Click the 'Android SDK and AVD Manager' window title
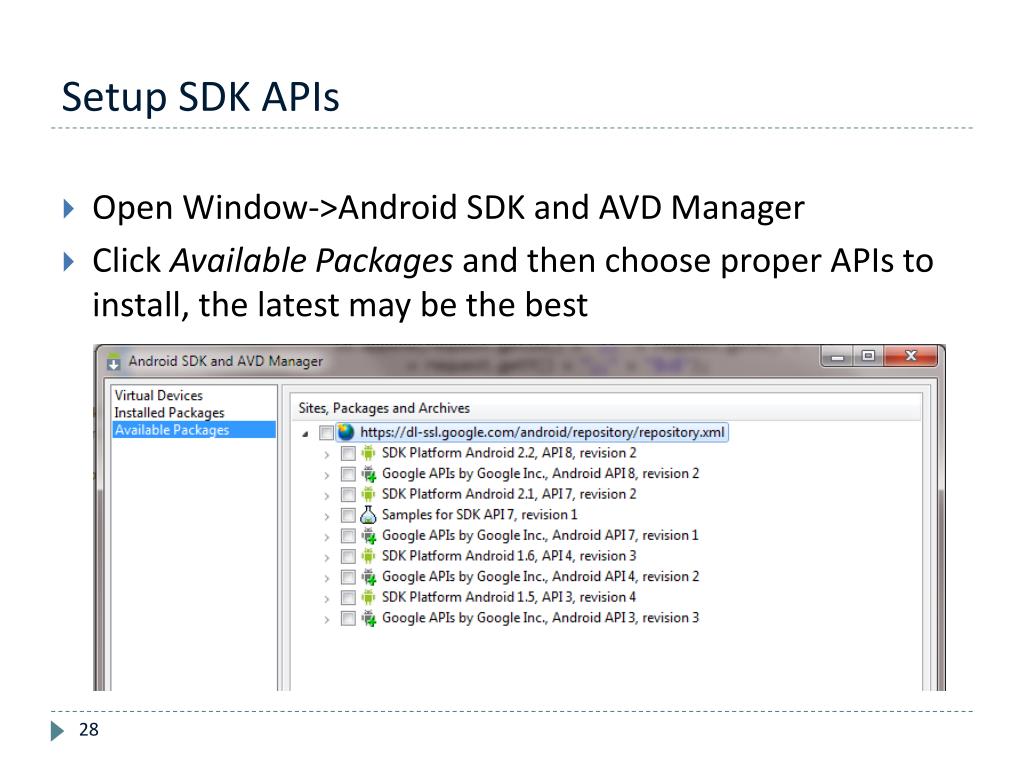Screen dimensions: 1024x768 click(225, 361)
